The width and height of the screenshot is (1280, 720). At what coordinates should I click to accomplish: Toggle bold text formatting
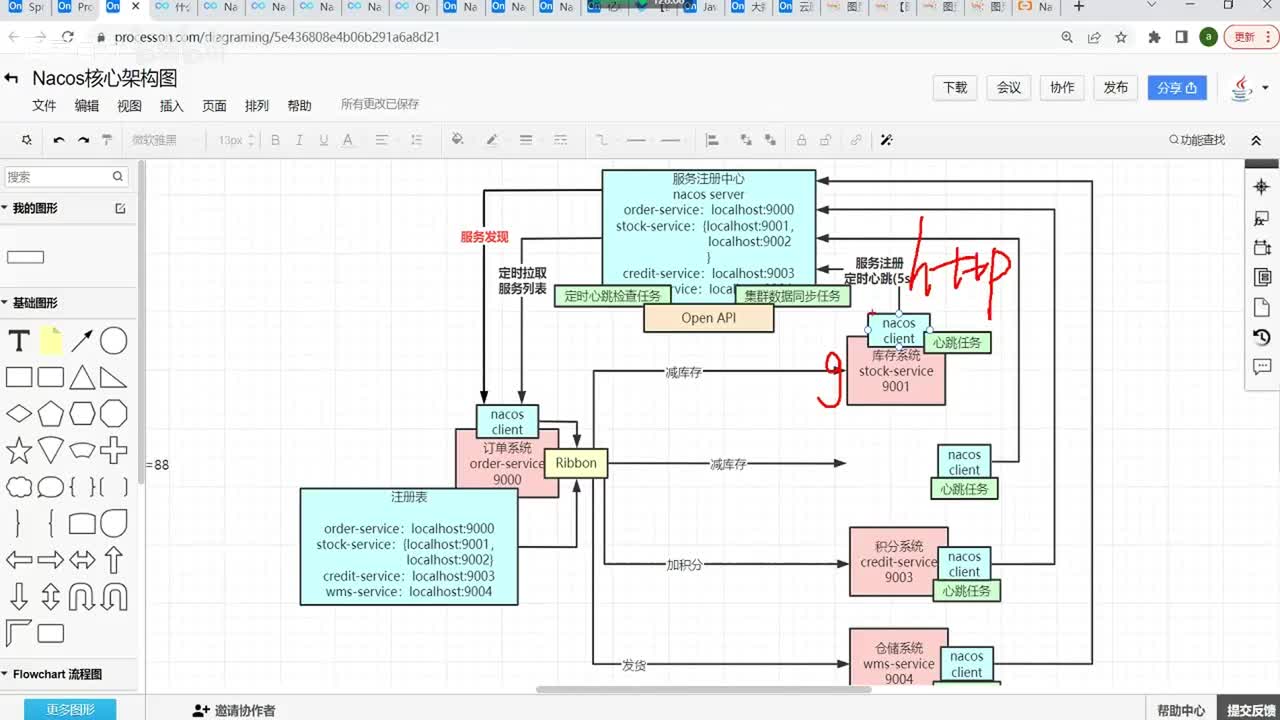[275, 140]
